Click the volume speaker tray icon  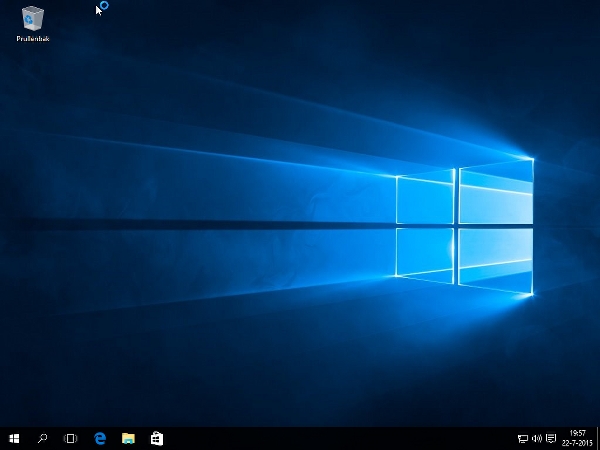click(x=537, y=438)
